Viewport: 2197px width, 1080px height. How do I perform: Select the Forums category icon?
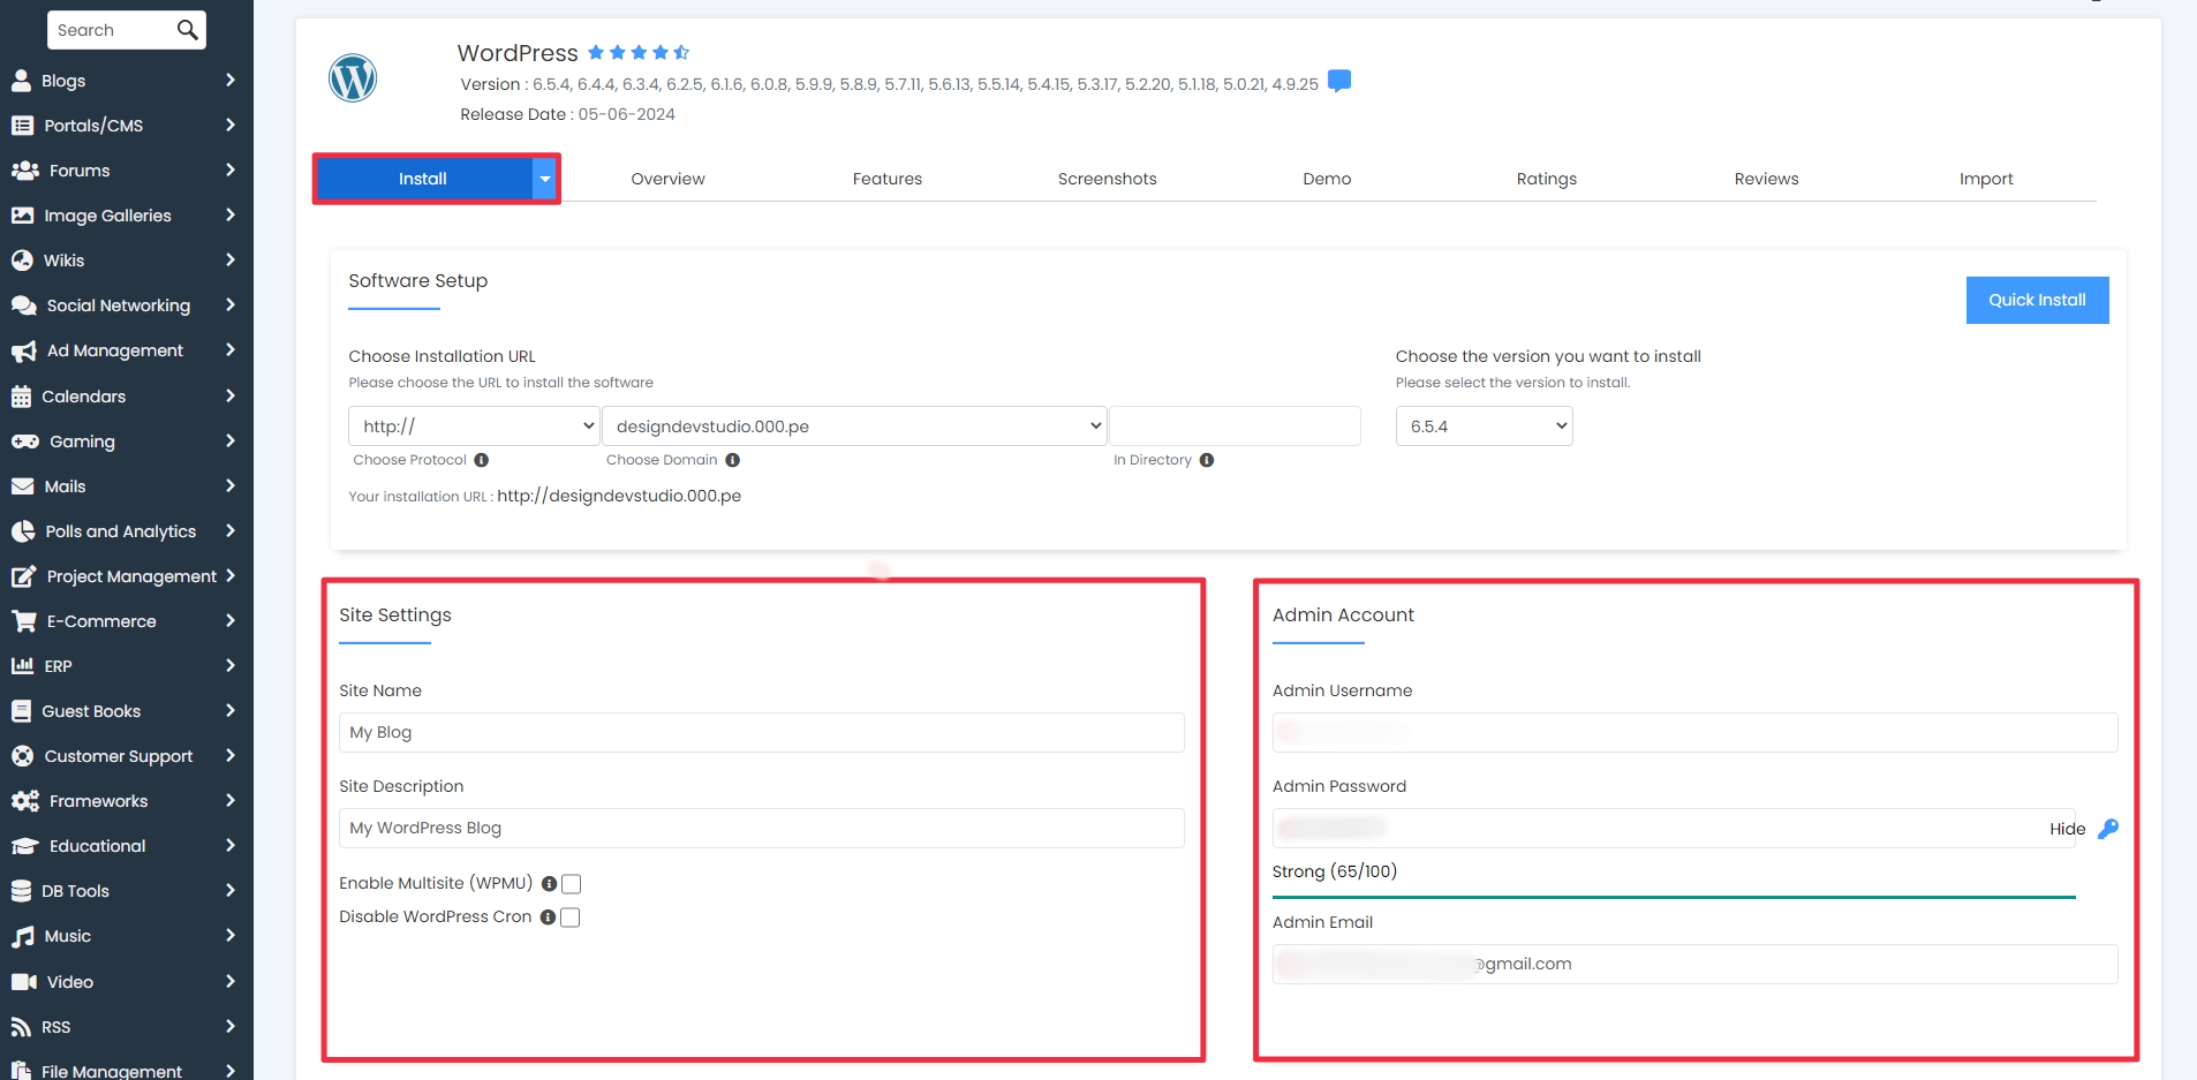25,170
